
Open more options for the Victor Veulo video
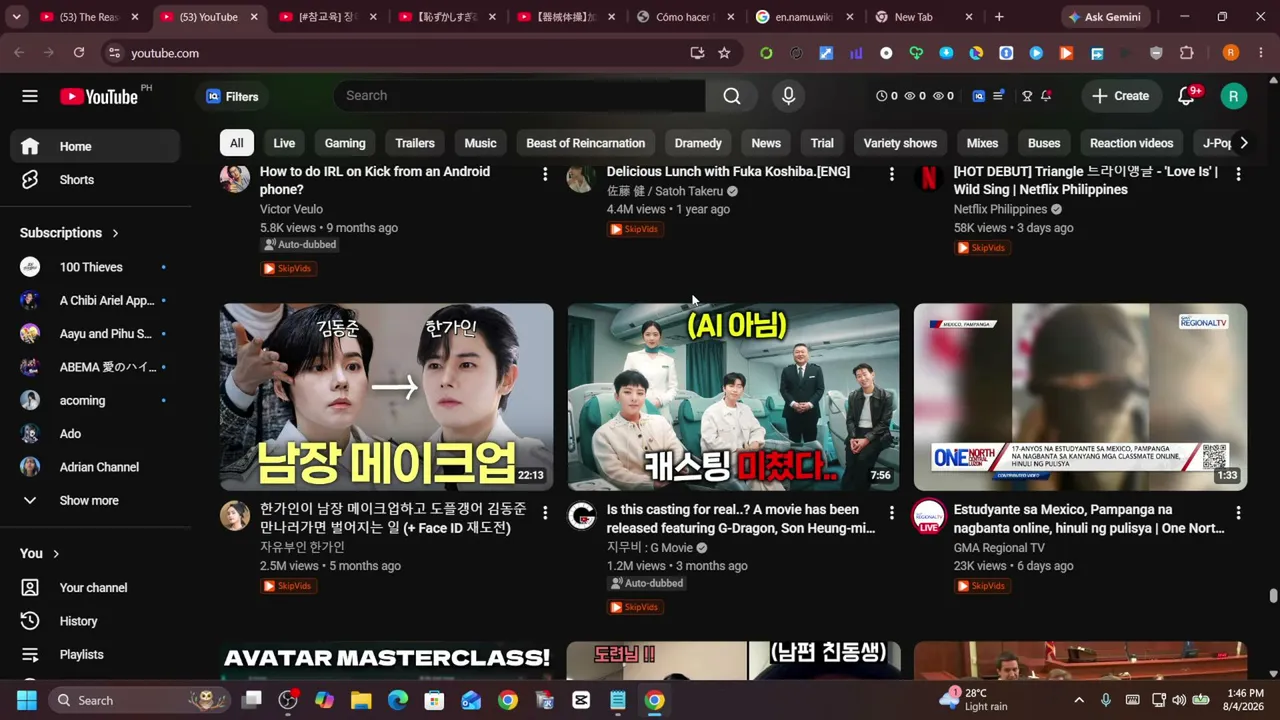click(545, 174)
